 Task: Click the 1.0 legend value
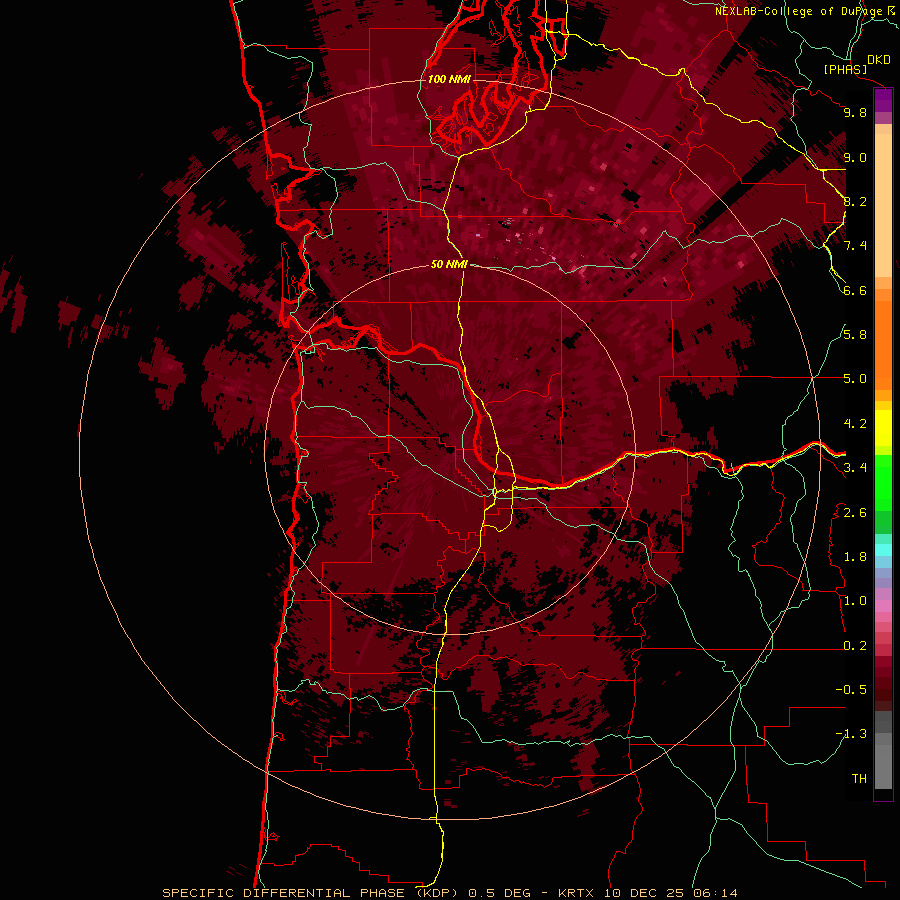pos(855,601)
